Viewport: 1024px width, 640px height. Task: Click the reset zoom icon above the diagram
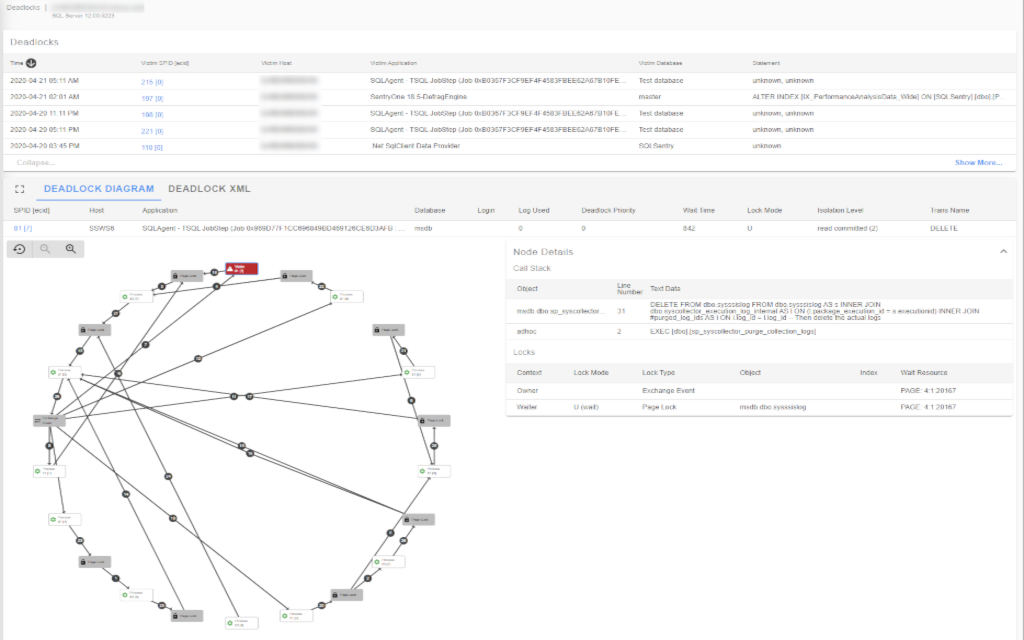19,249
